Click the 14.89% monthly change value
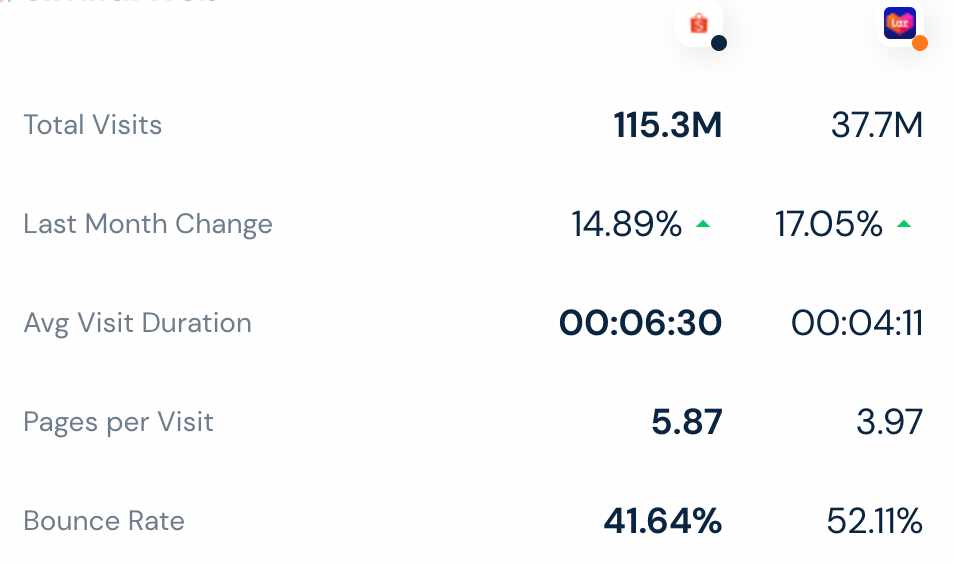Screen dimensions: 954x564 (627, 224)
